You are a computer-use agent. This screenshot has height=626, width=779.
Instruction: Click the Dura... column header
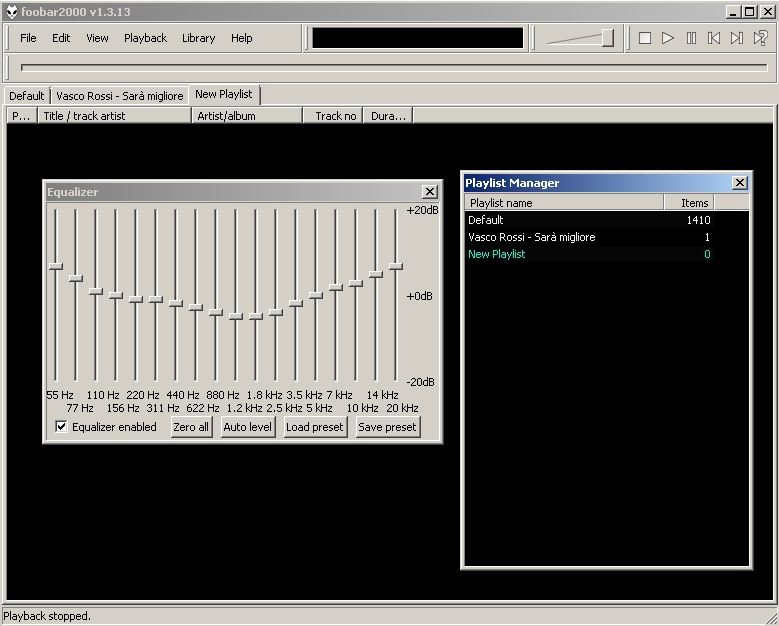(x=388, y=116)
